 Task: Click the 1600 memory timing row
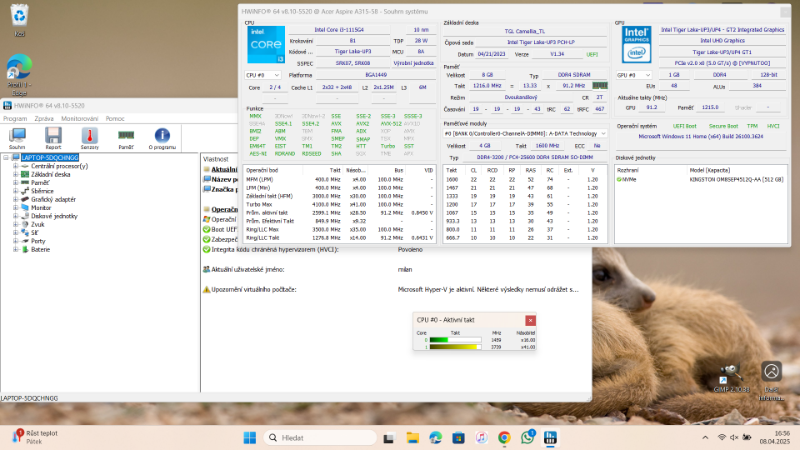(525, 180)
